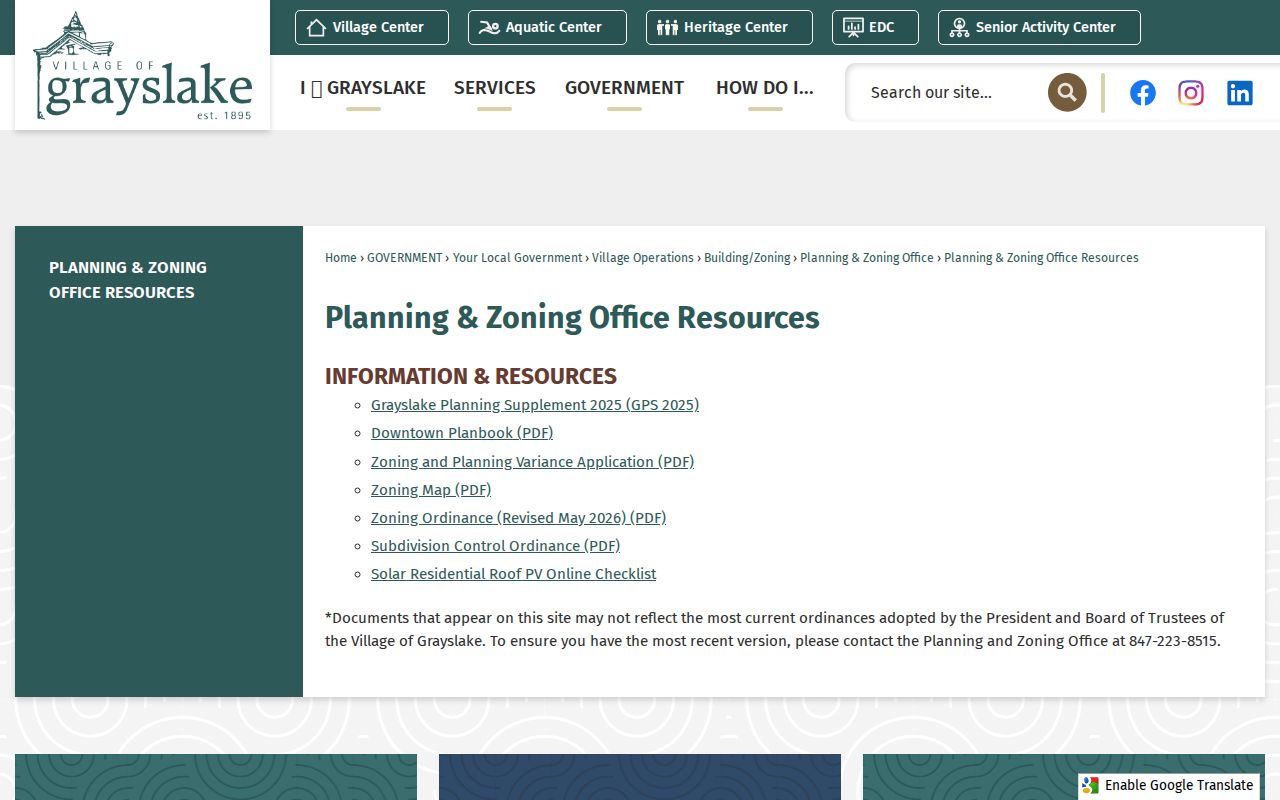This screenshot has height=800, width=1280.
Task: Open Zoning Map PDF link
Action: pyautogui.click(x=431, y=490)
